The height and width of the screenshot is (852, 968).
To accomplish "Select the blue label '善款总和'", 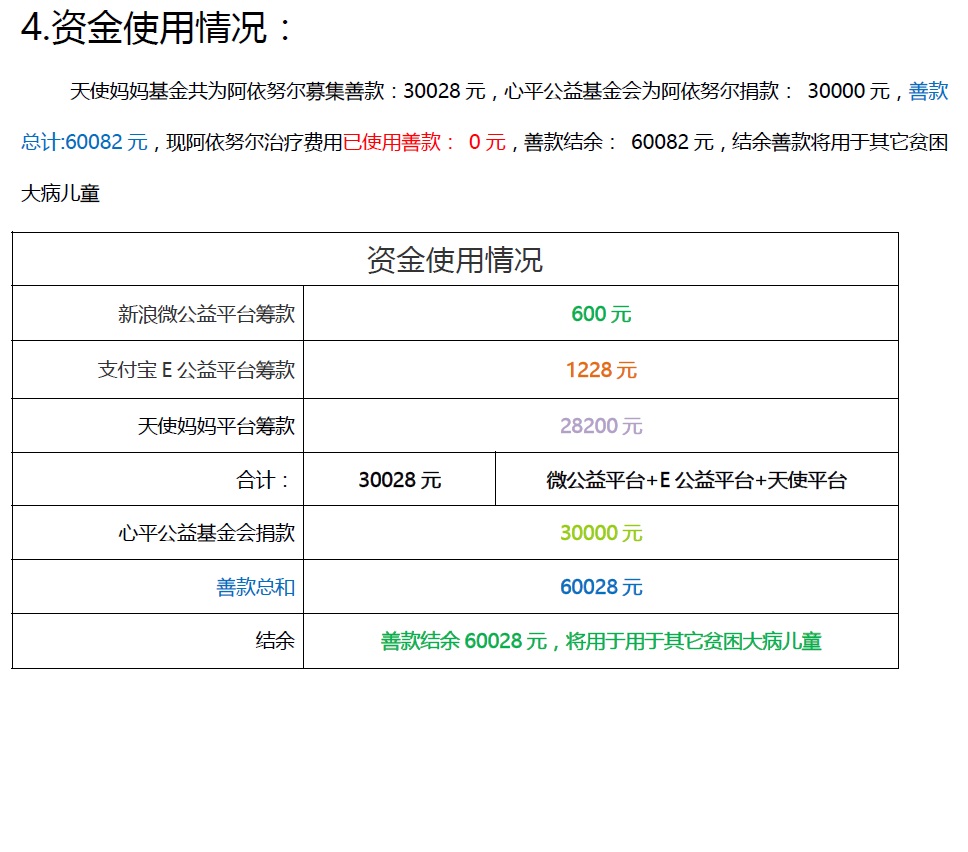I will click(x=256, y=587).
